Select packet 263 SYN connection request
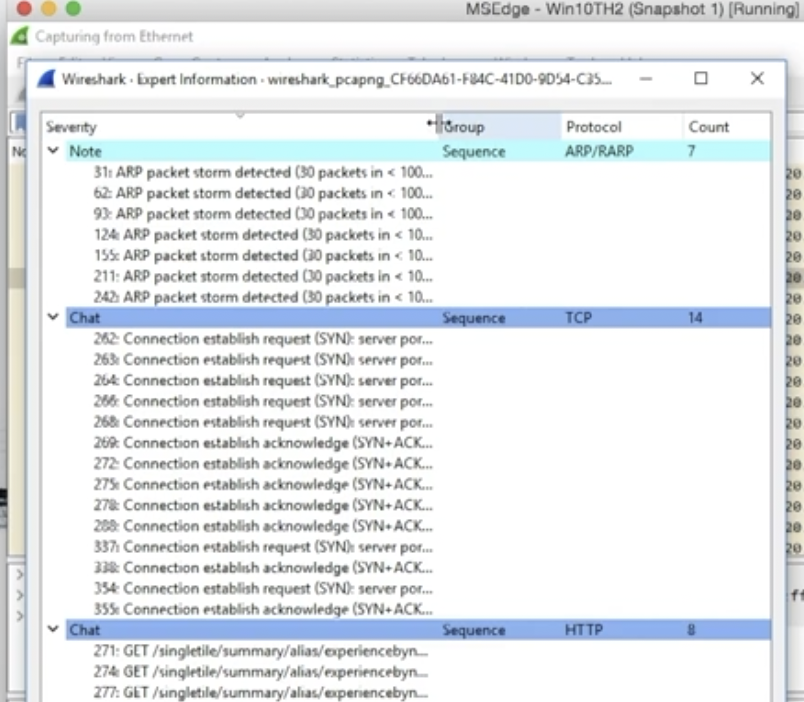 [x=263, y=360]
